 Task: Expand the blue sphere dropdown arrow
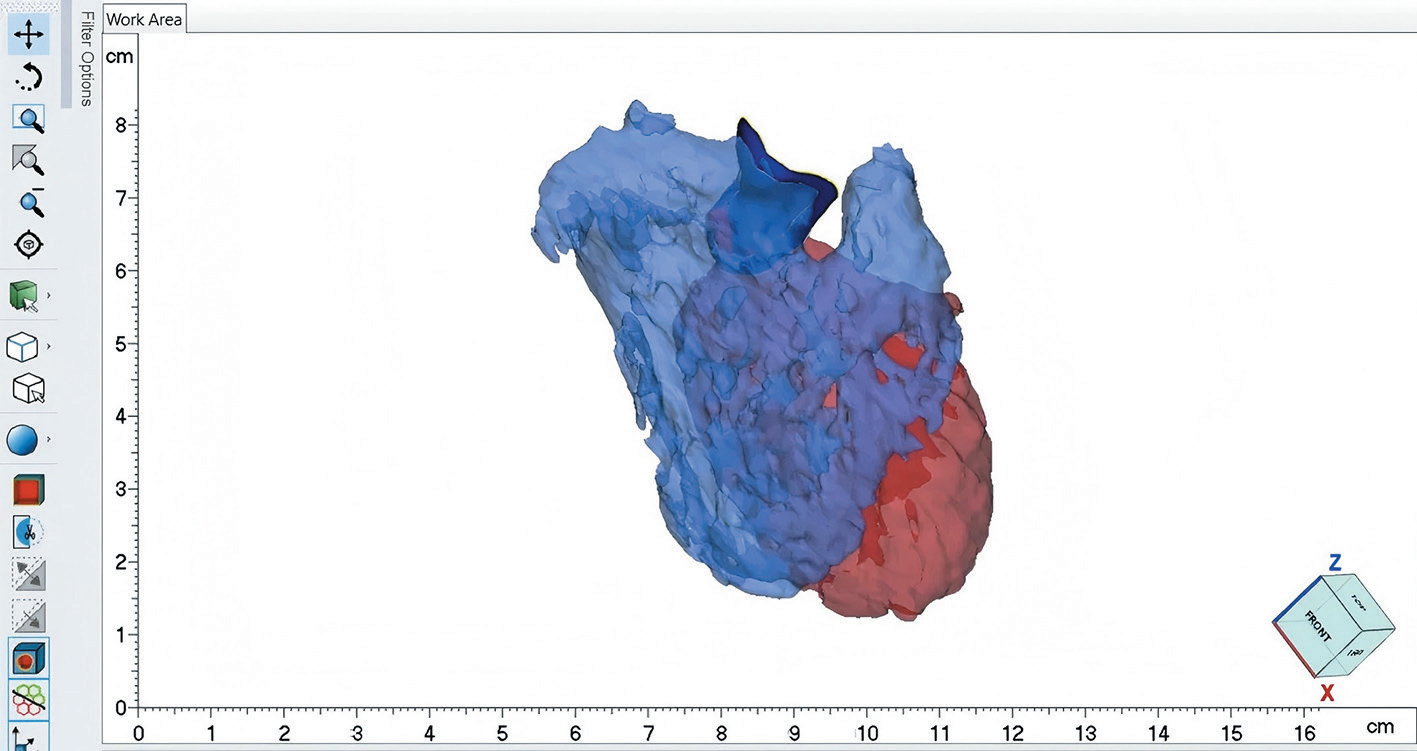(49, 438)
